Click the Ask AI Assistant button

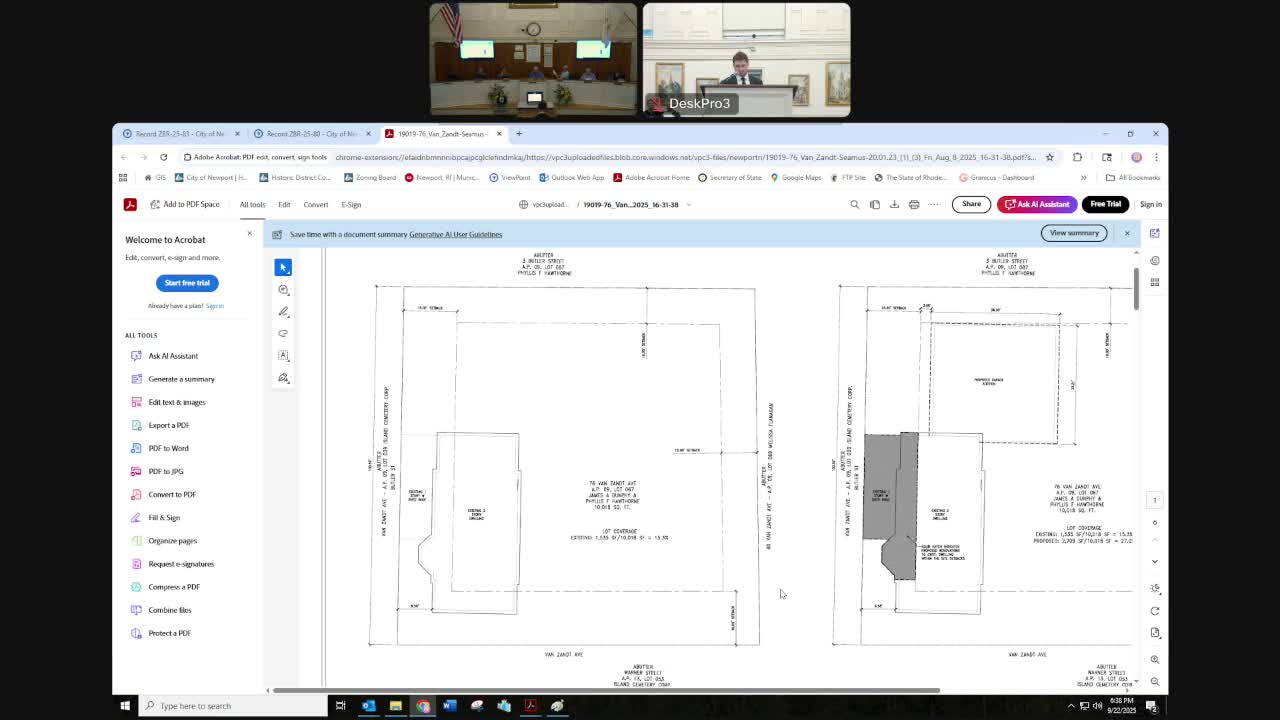pyautogui.click(x=1037, y=204)
